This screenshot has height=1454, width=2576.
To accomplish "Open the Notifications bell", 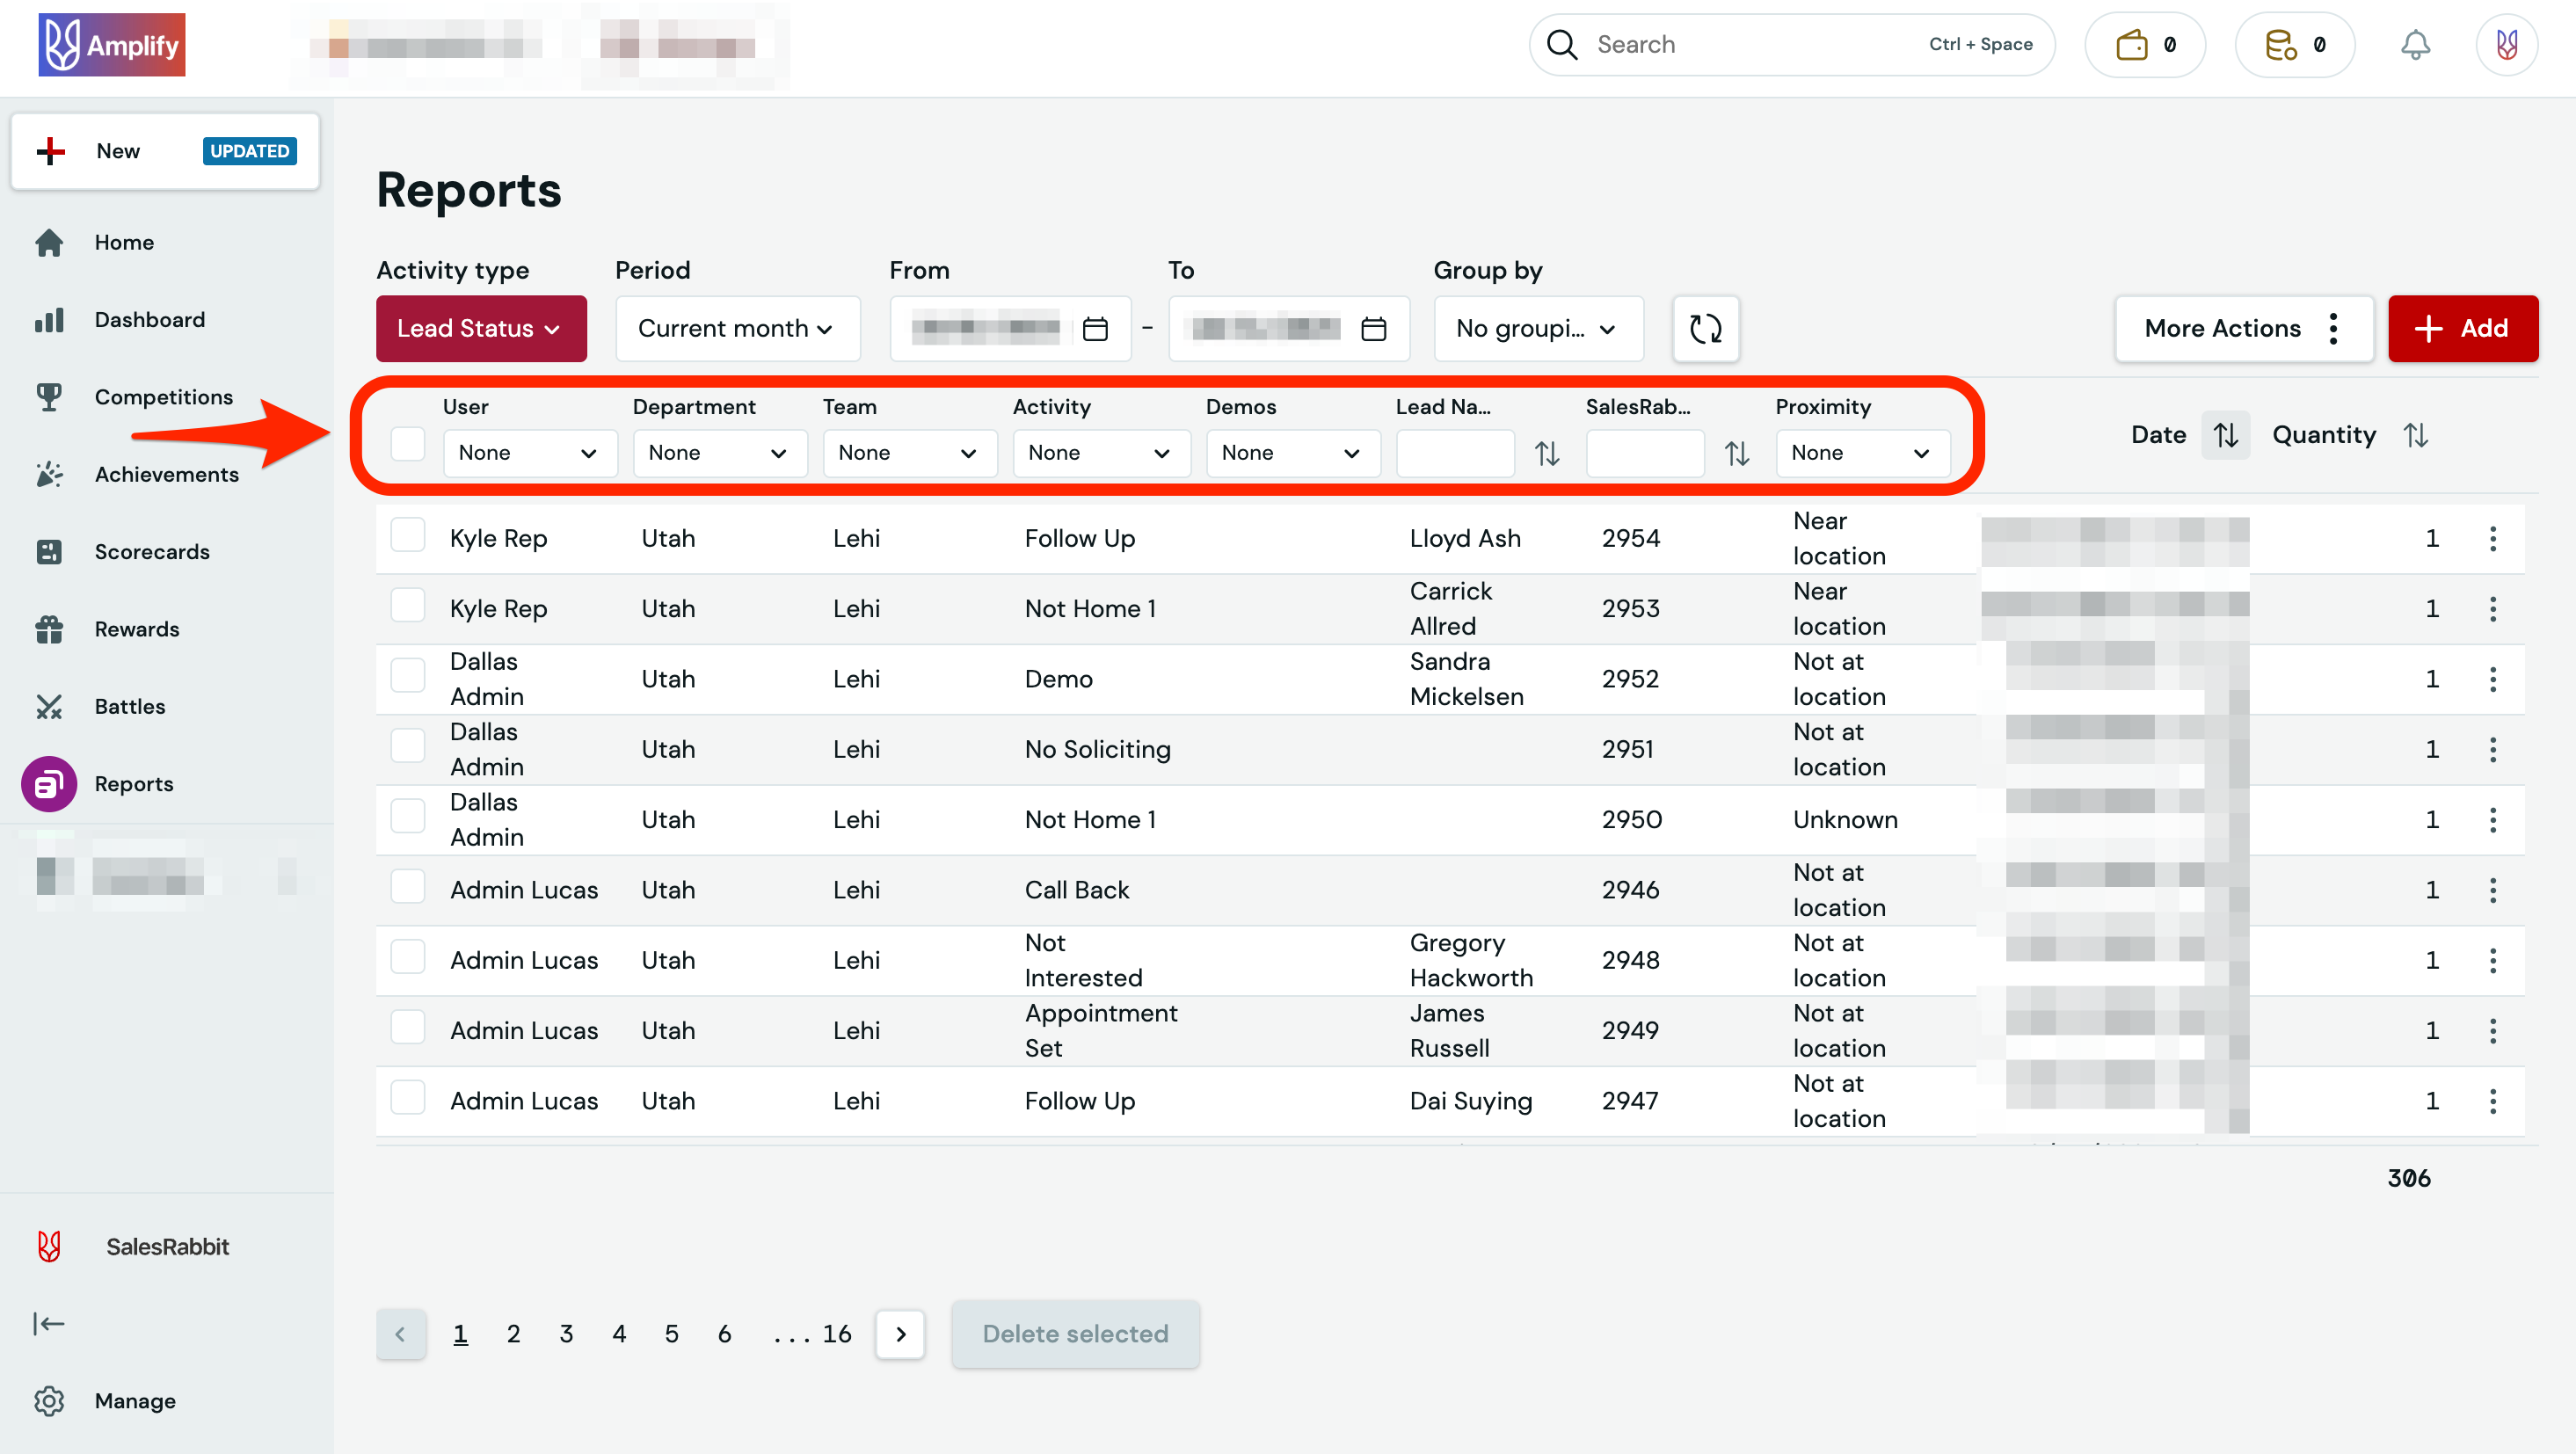I will point(2417,44).
